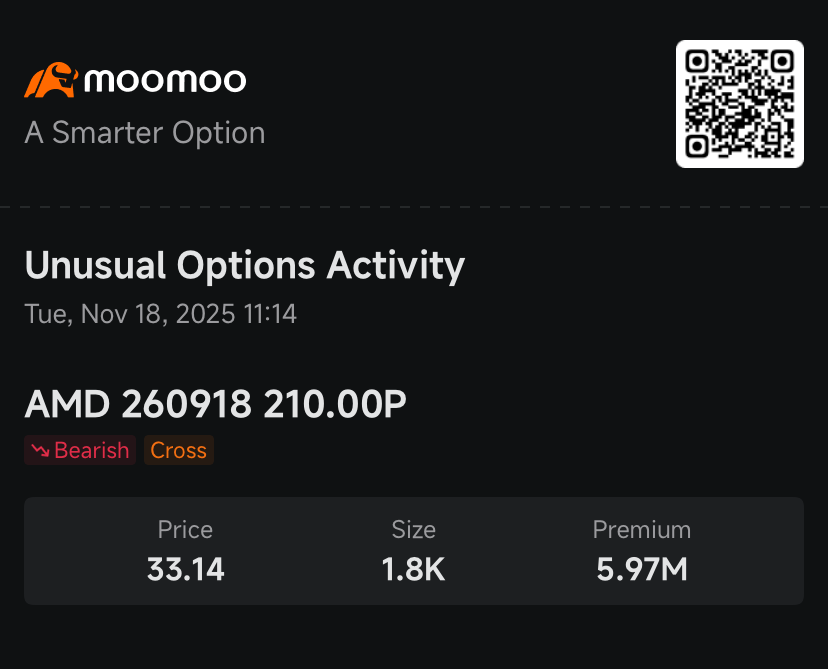Click the top-left finder square of QR code
The image size is (828, 669).
pos(697,61)
